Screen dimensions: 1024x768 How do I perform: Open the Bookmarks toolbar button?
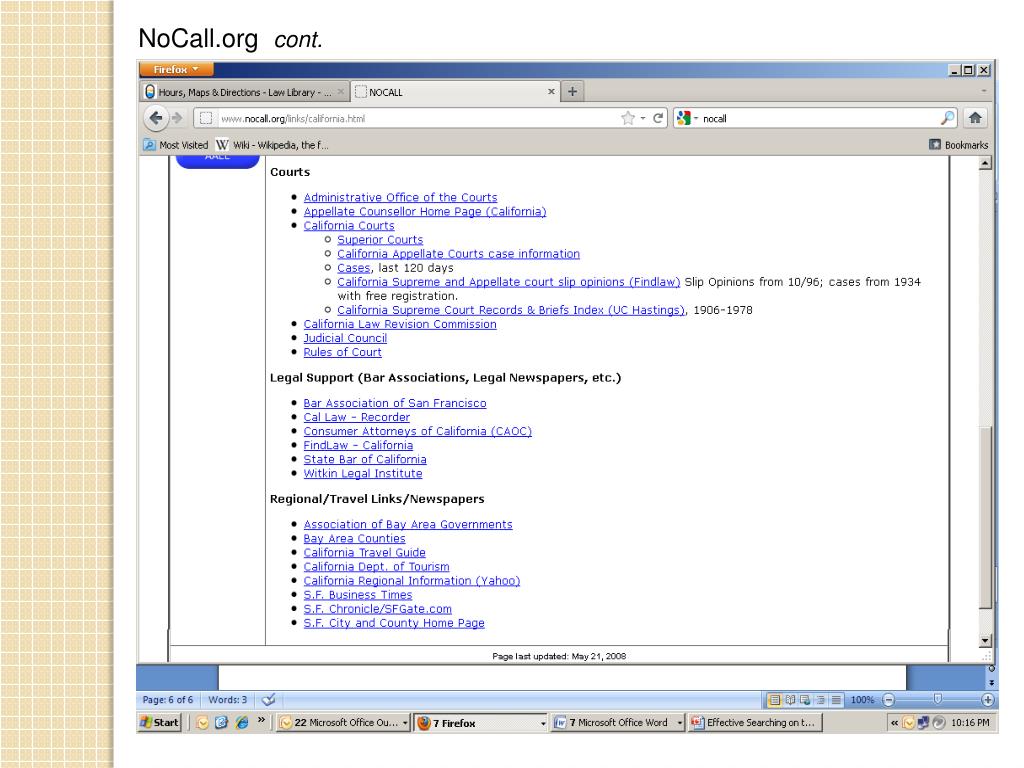(959, 145)
